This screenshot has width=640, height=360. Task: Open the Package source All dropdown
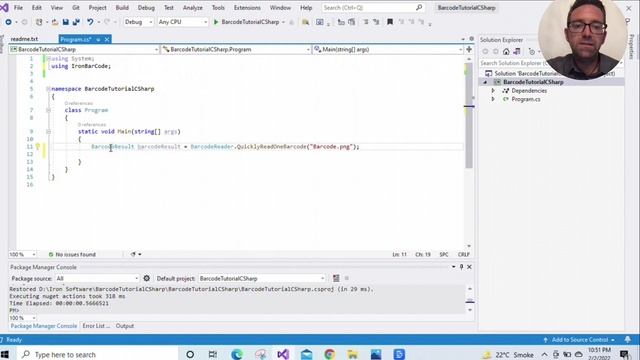click(97, 278)
